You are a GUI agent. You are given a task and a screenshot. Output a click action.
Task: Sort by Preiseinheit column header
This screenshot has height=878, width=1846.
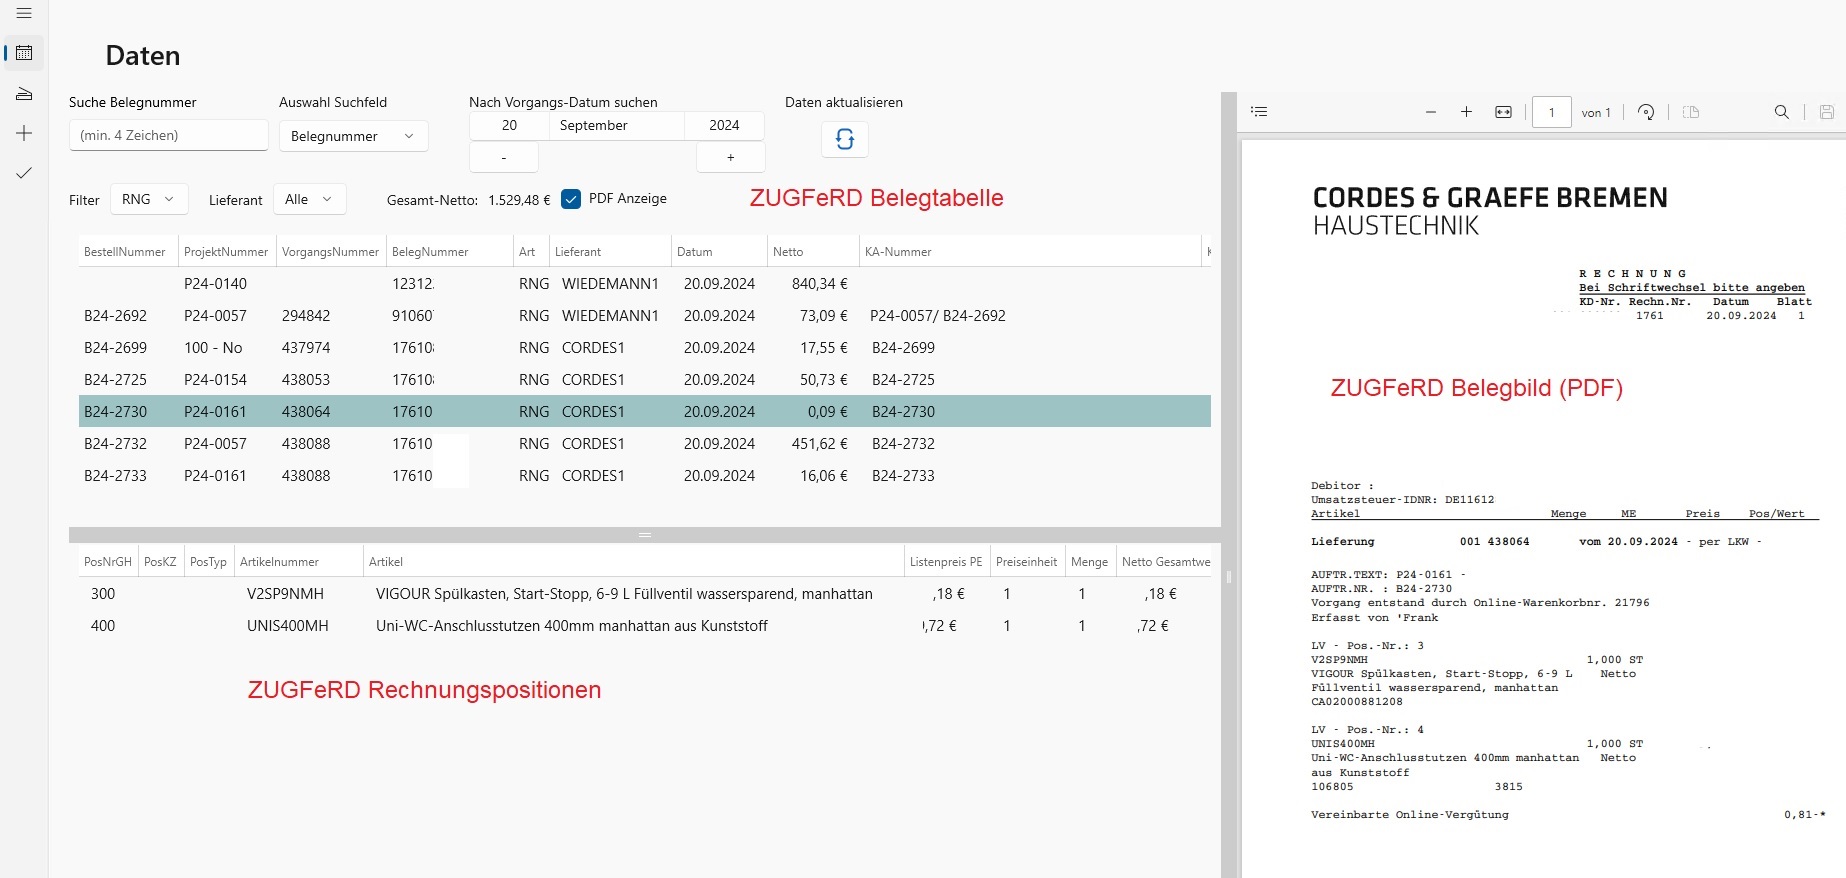pyautogui.click(x=1027, y=562)
